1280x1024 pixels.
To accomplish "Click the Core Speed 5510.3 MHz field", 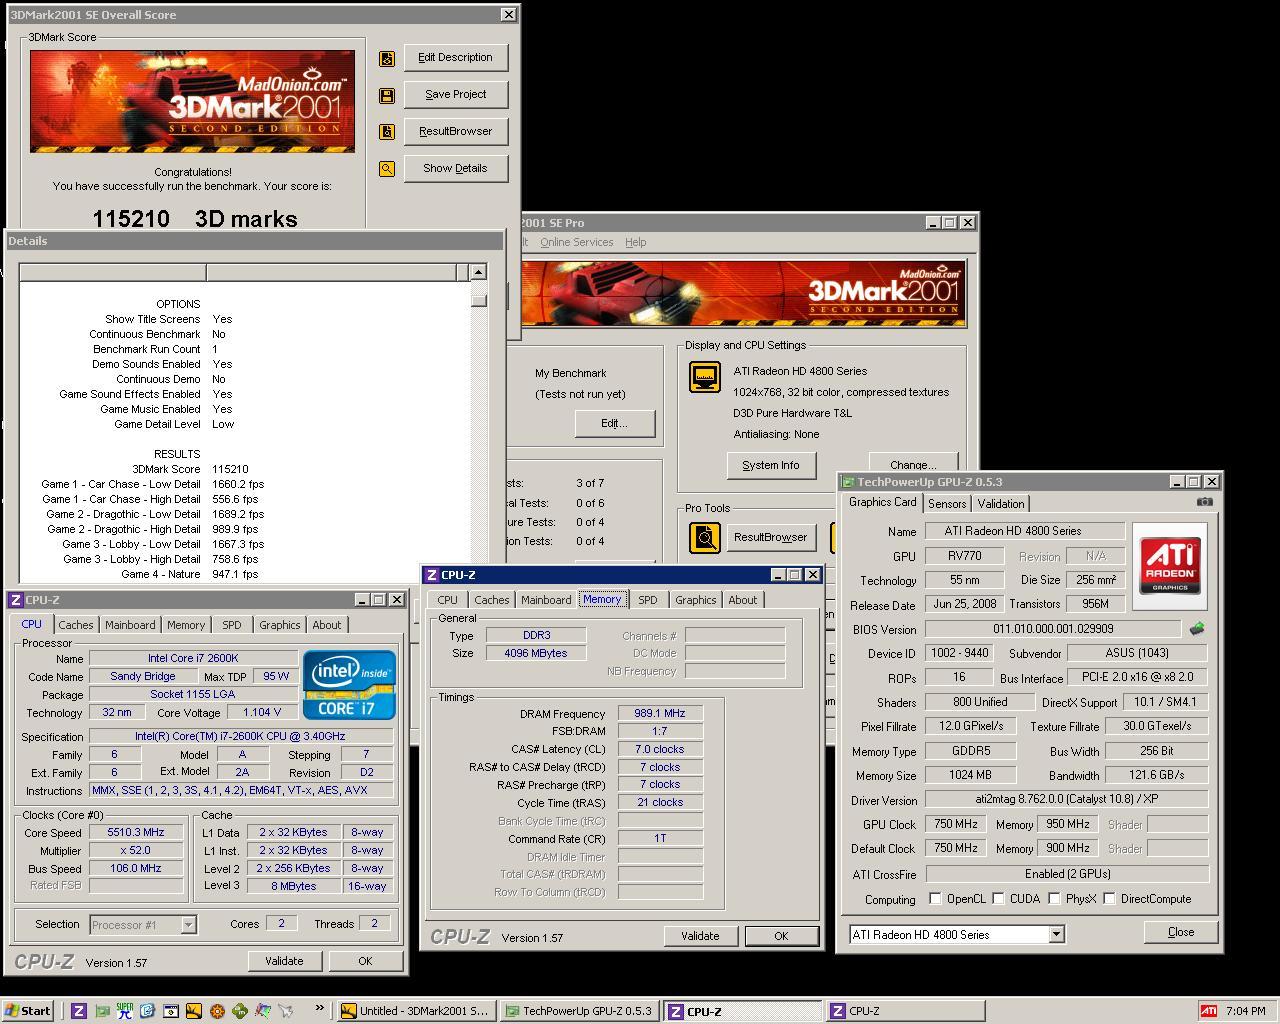I will (x=136, y=832).
